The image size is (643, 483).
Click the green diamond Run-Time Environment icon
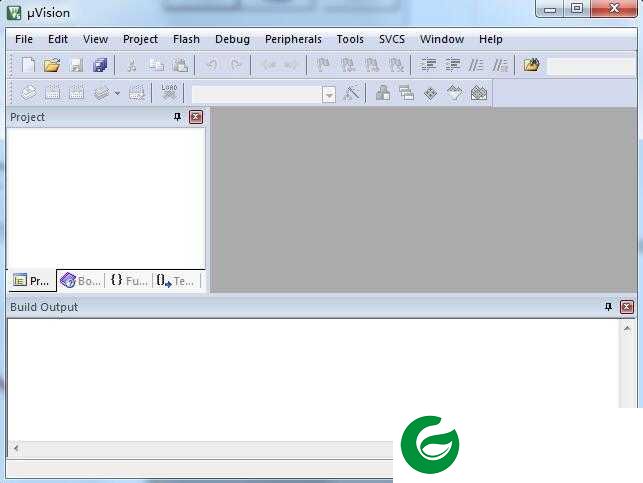[431, 93]
